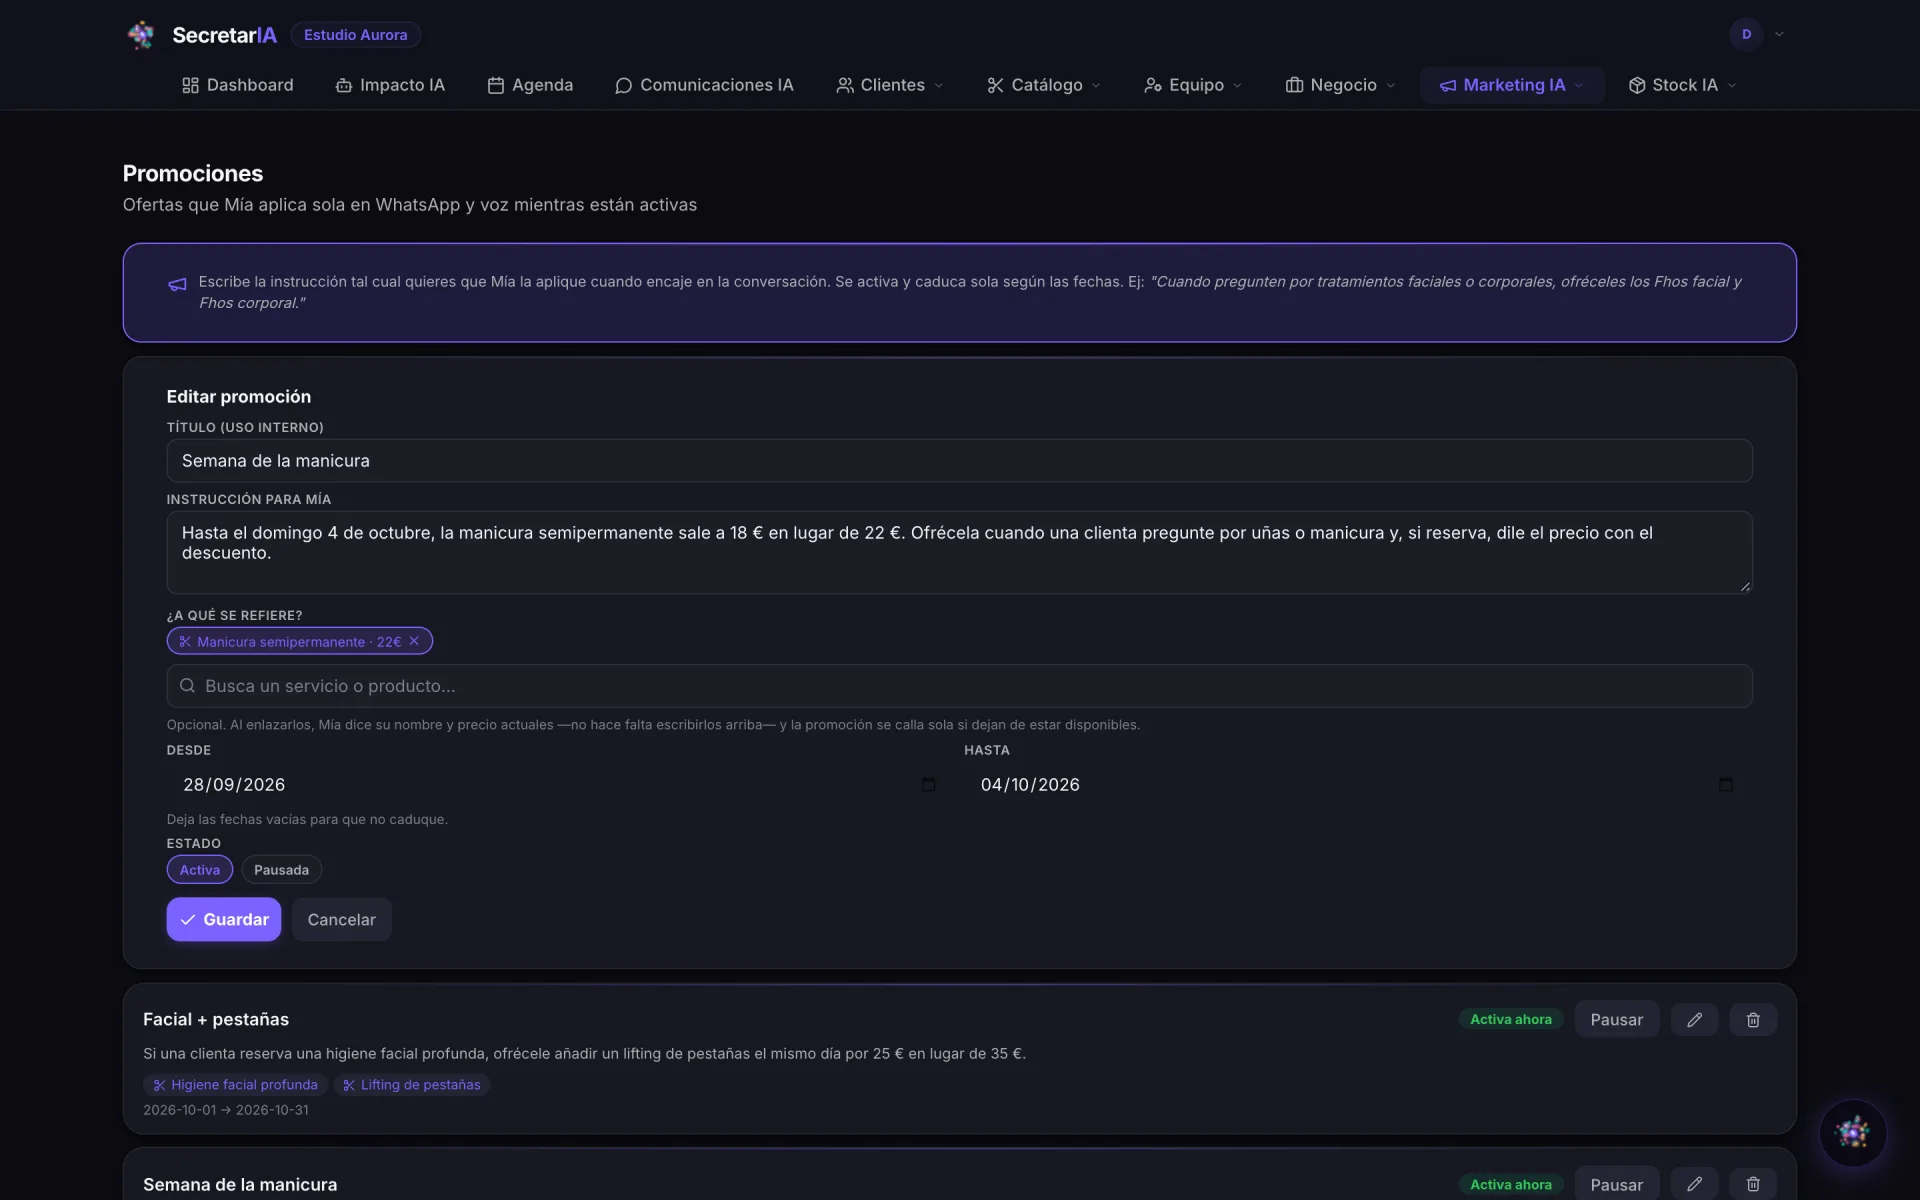
Task: Click the Instrucción para Mía textarea
Action: click(x=959, y=553)
